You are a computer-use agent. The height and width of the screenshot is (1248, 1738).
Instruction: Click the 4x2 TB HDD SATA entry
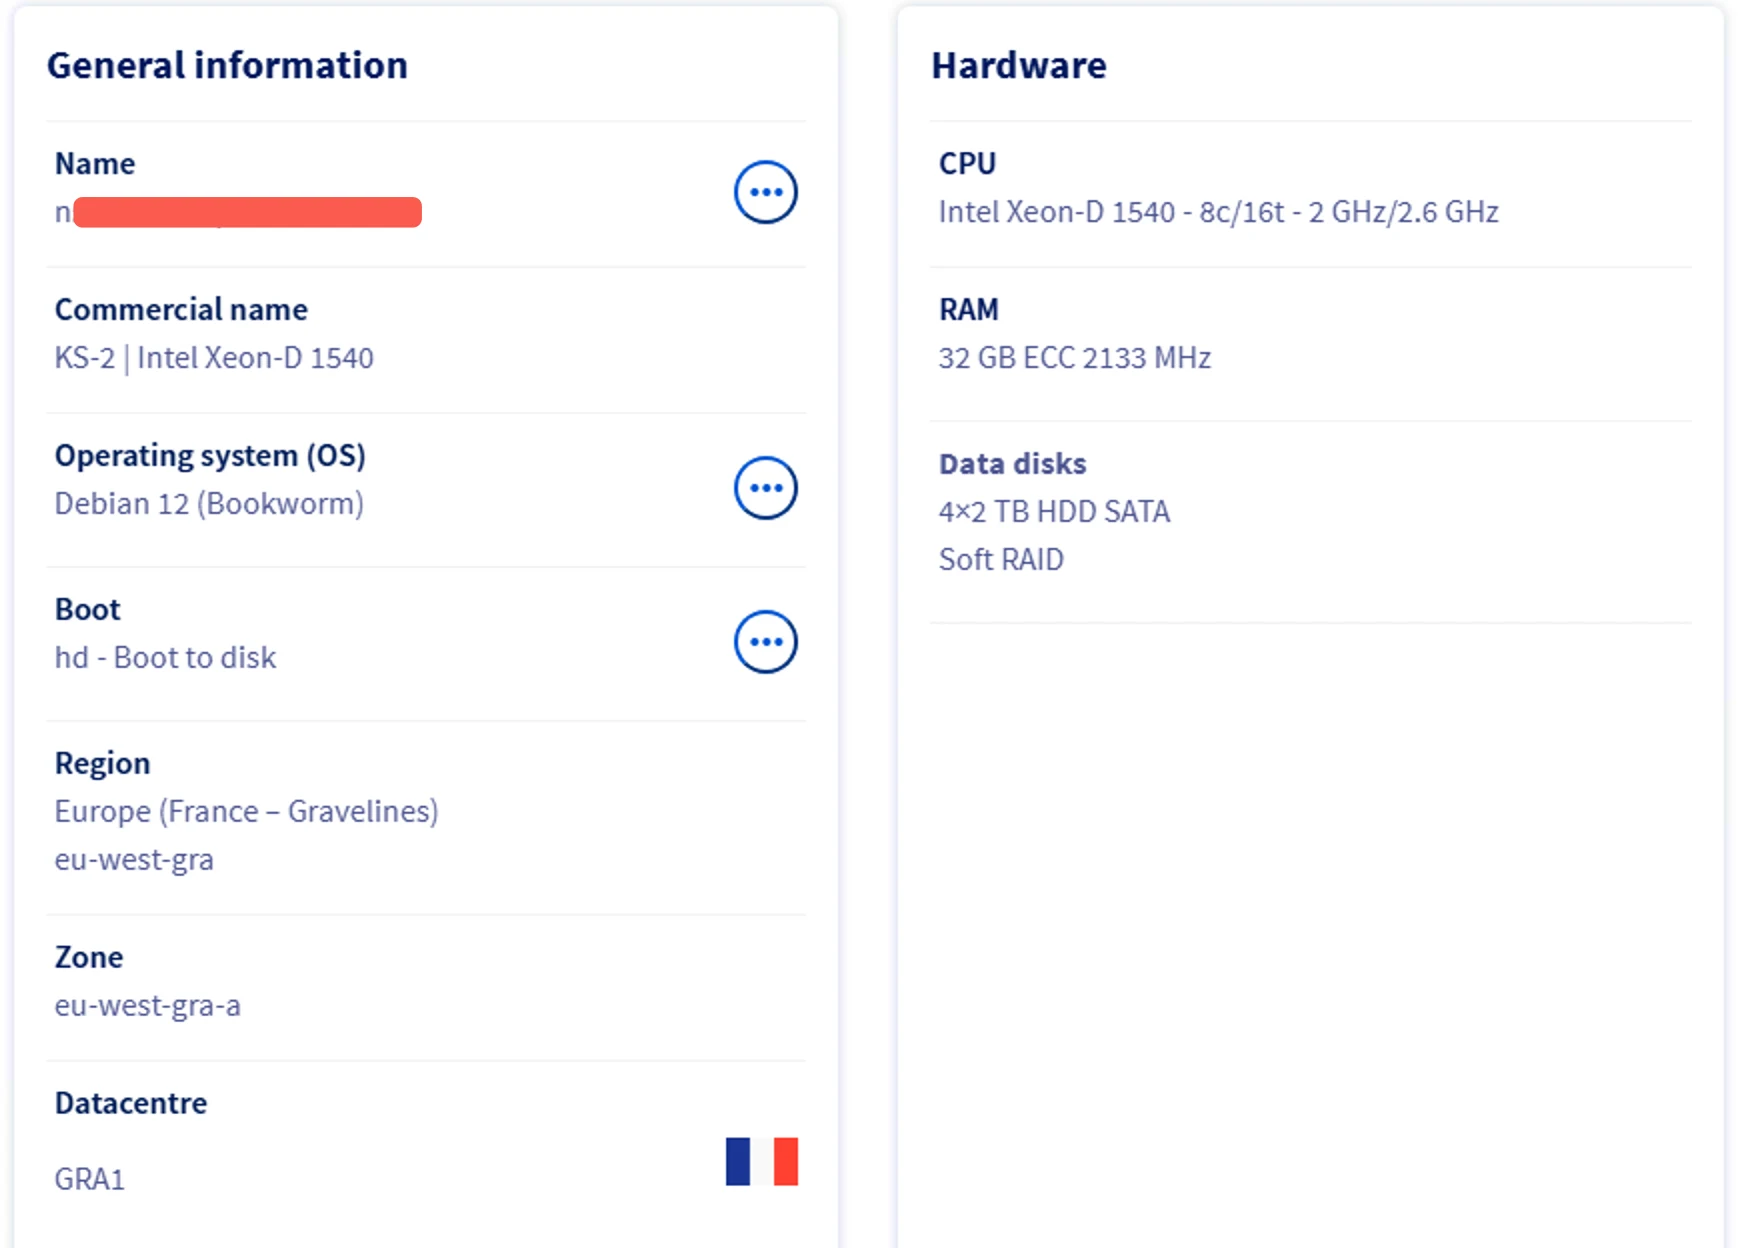tap(1054, 511)
